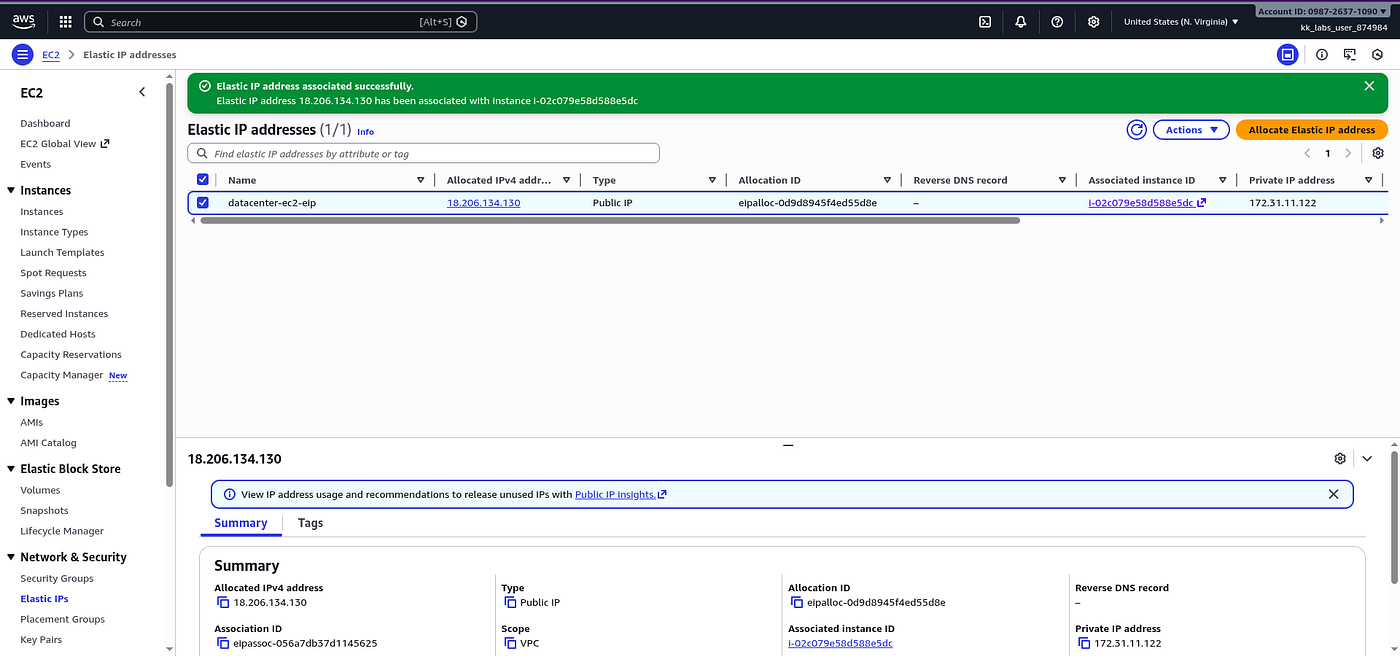Go to the previous table page arrow

pyautogui.click(x=1307, y=153)
